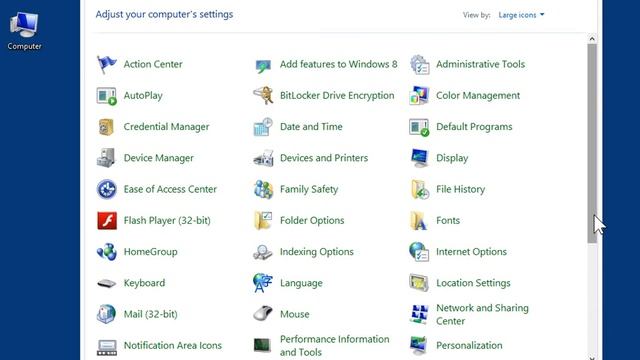Click the 'Keyboard' link text
The width and height of the screenshot is (640, 360).
pyautogui.click(x=144, y=283)
